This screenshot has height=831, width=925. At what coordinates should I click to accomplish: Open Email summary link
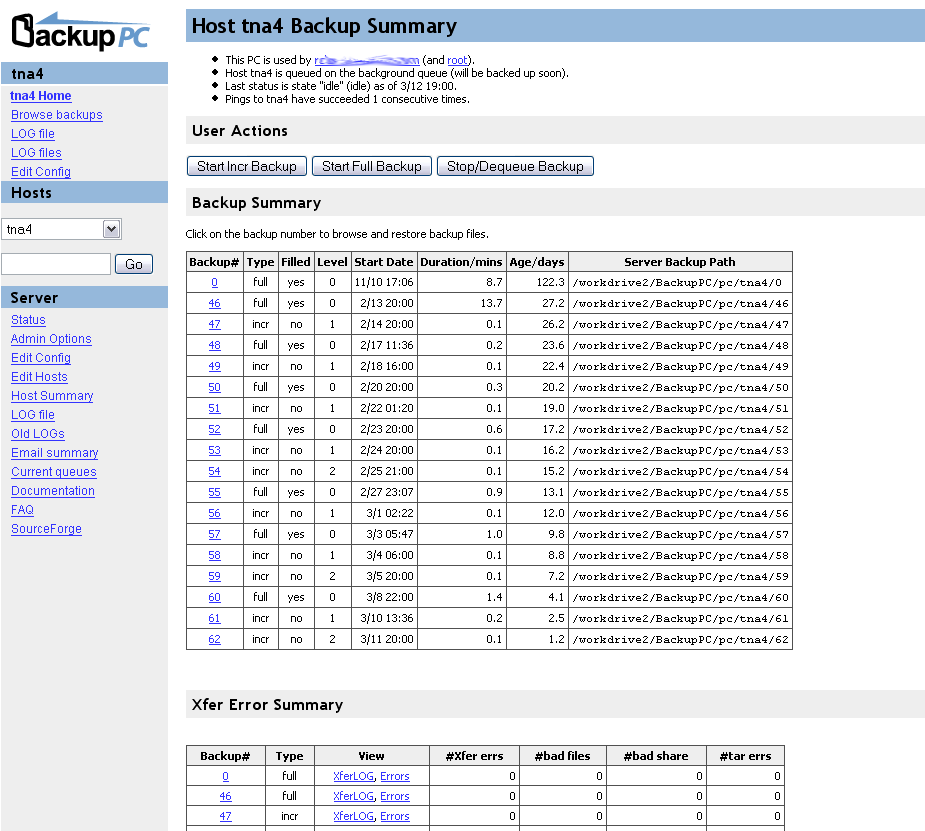(54, 452)
